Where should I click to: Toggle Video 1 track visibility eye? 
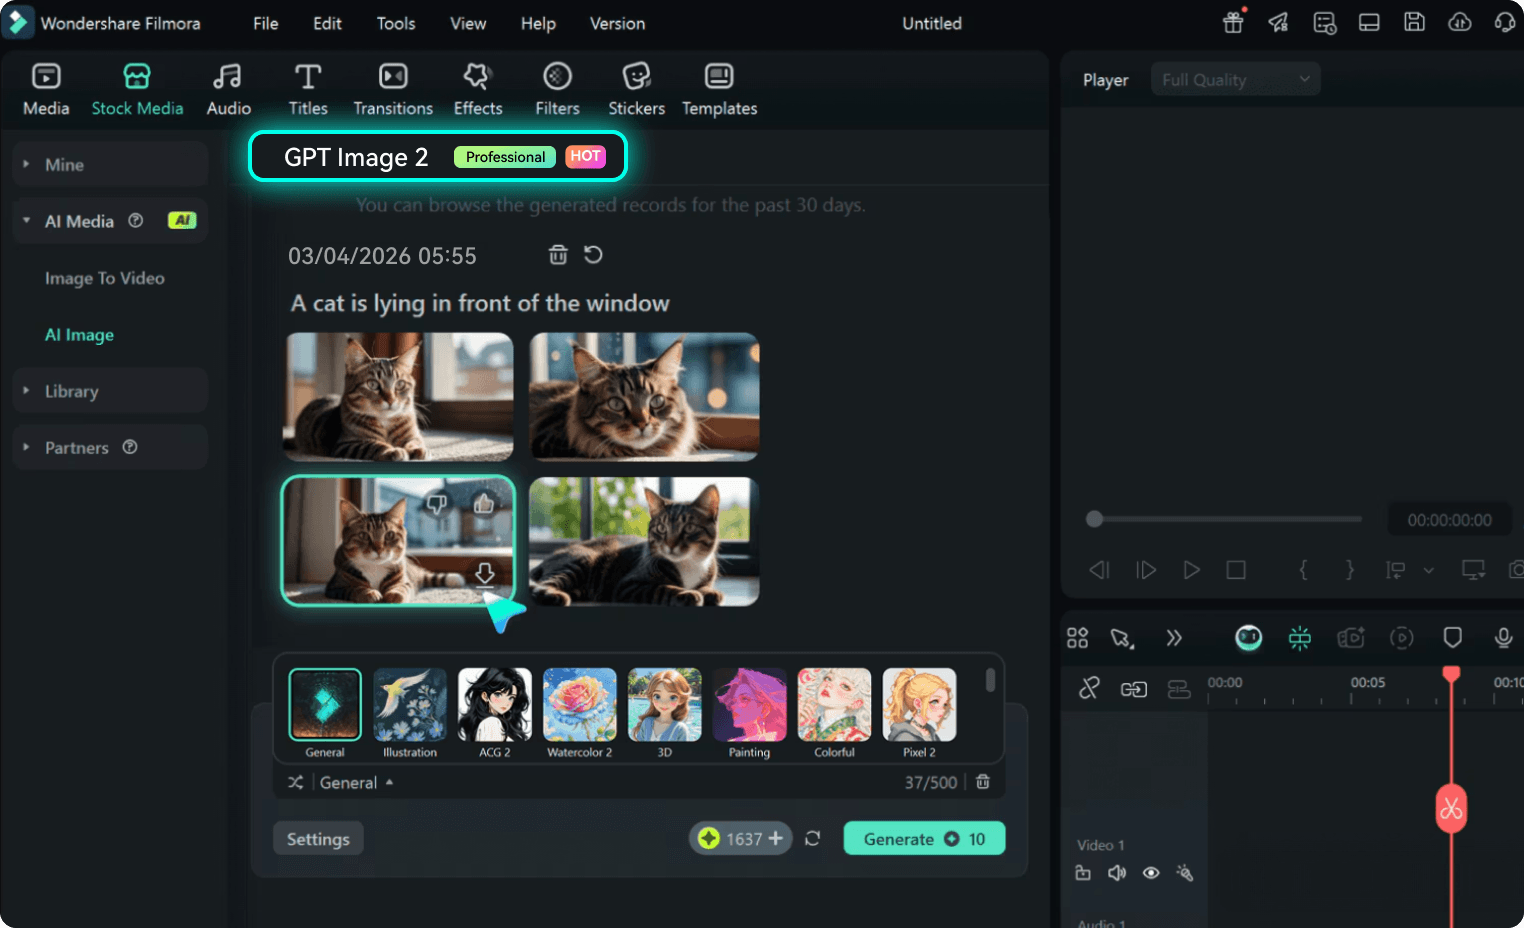pyautogui.click(x=1151, y=873)
